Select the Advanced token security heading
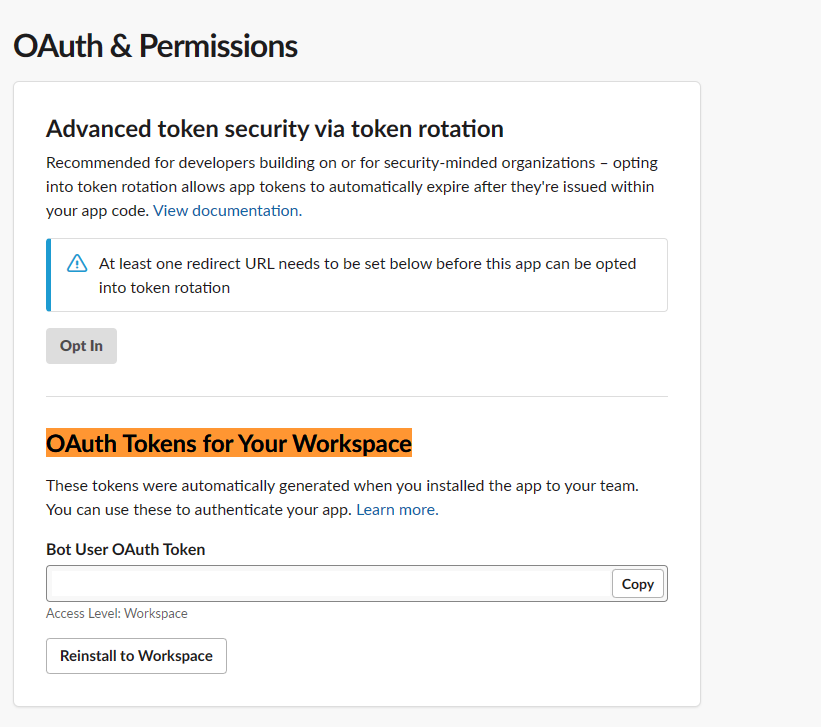821x727 pixels. (274, 129)
